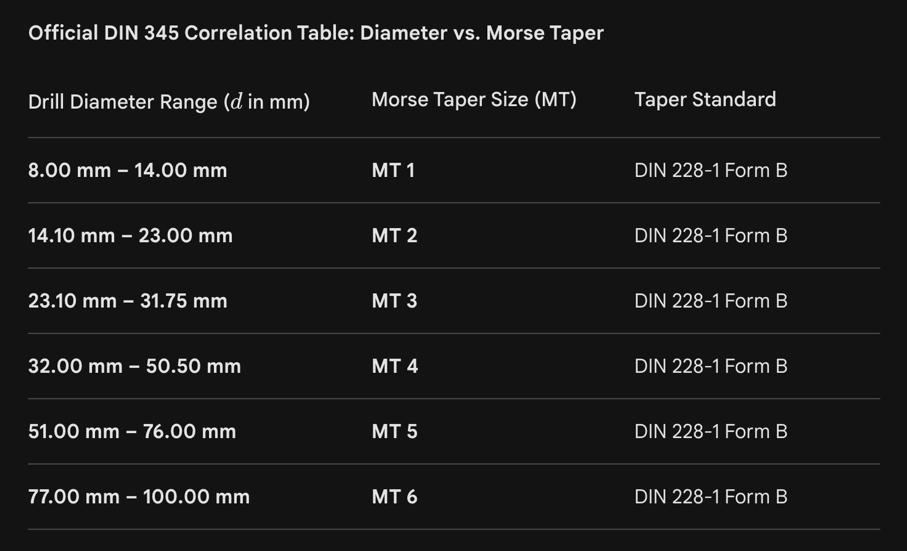Screen dimensions: 907x551
Task: Select the 51.00 mm – 76.00 mm cell
Action: pos(132,432)
